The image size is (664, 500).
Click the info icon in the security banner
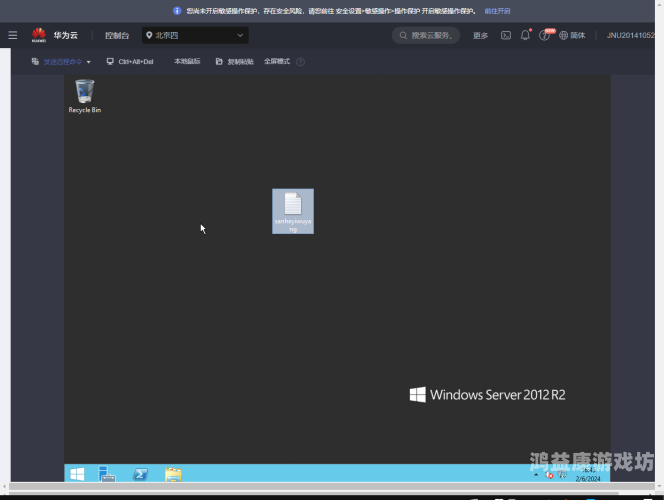click(177, 11)
